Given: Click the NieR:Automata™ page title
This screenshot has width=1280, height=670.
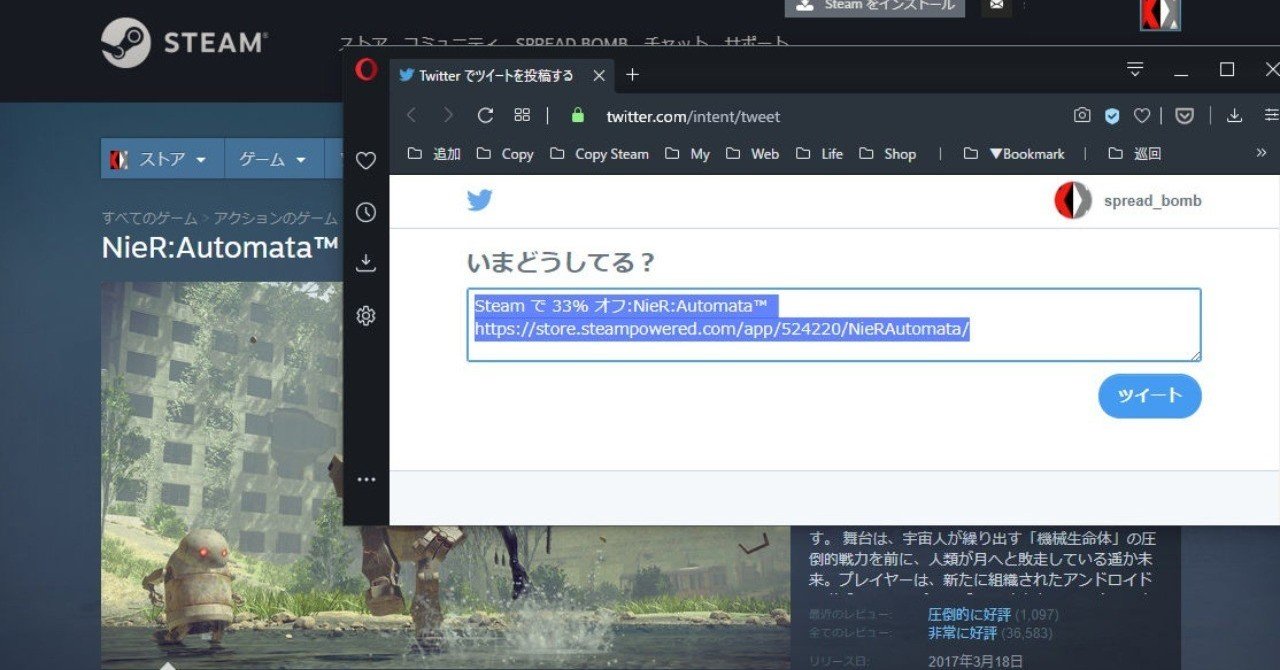Looking at the screenshot, I should tap(220, 248).
